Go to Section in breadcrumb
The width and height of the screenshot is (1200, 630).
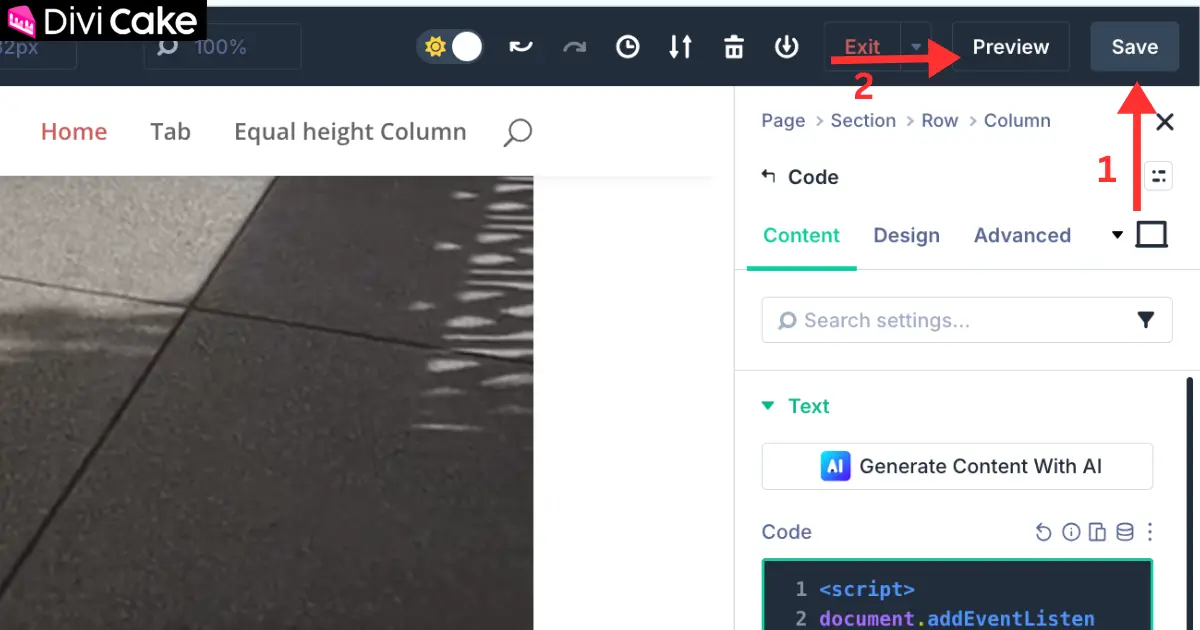pyautogui.click(x=863, y=120)
